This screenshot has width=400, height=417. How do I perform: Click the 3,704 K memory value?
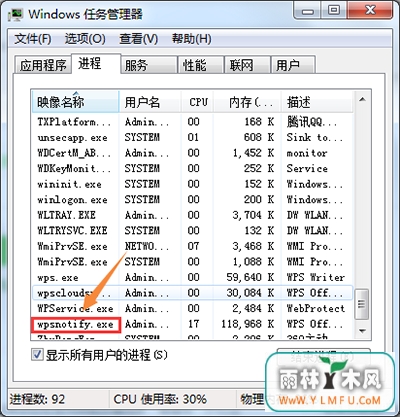point(253,215)
